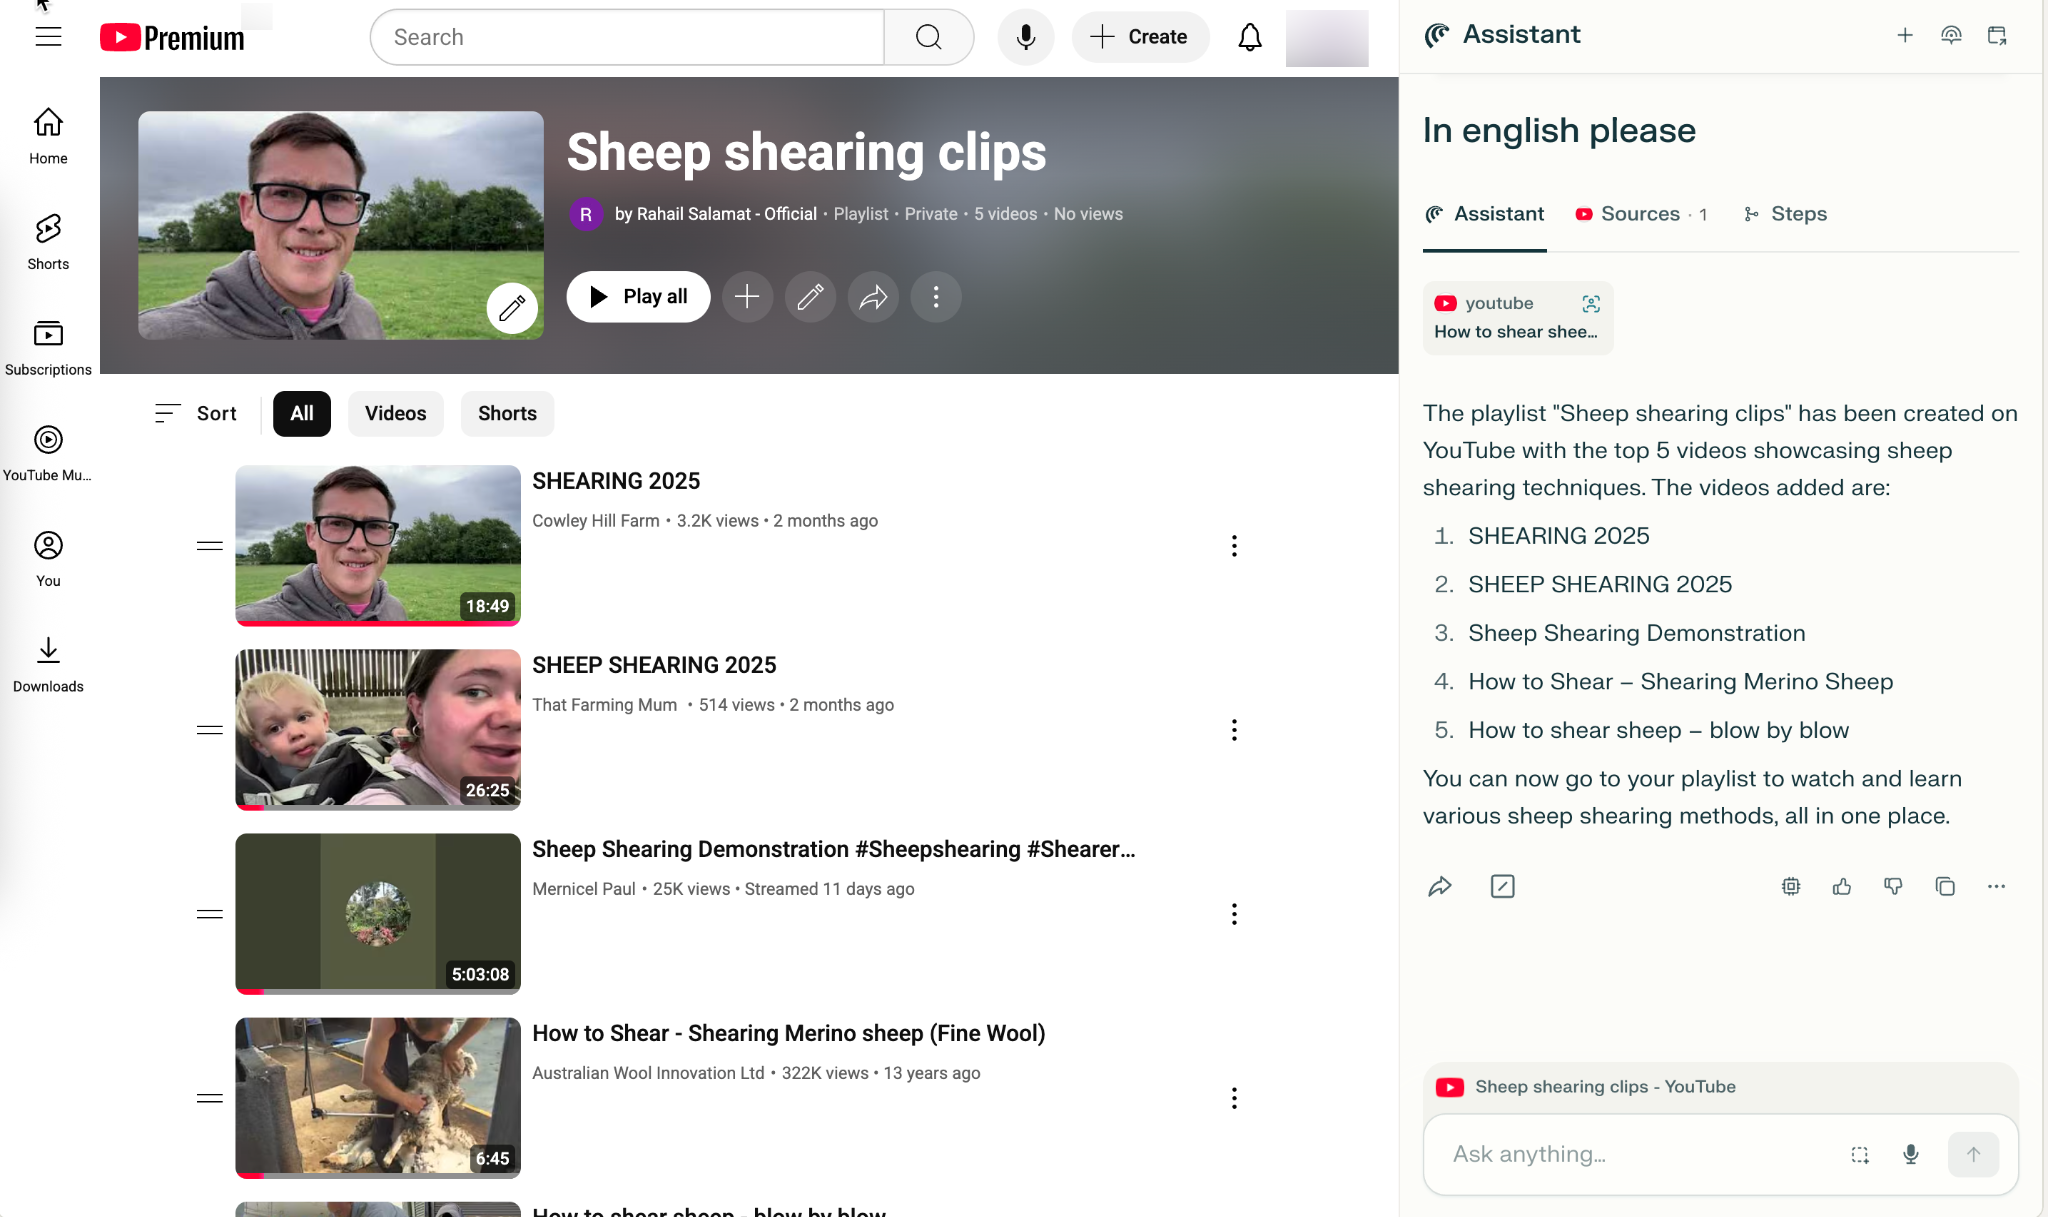
Task: Click the Assistant panel broadcast icon
Action: [1951, 35]
